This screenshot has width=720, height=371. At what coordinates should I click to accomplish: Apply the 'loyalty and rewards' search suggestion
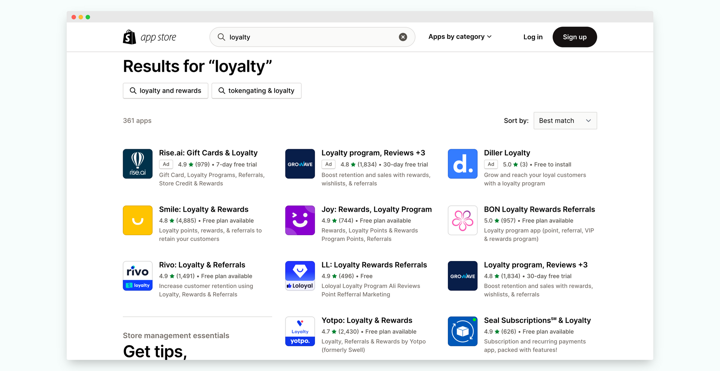coord(165,90)
